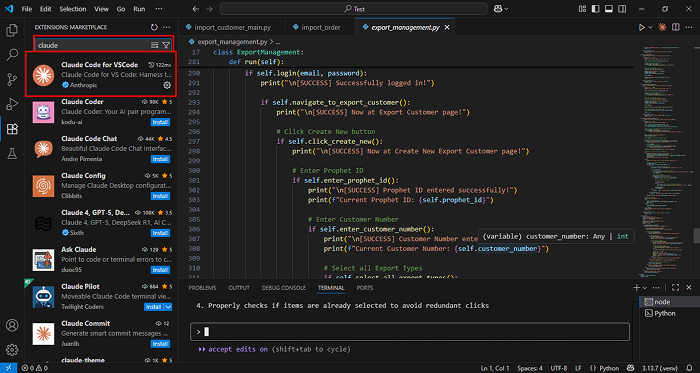Install the Claude Commit extension
This screenshot has width=700, height=373.
[x=160, y=344]
